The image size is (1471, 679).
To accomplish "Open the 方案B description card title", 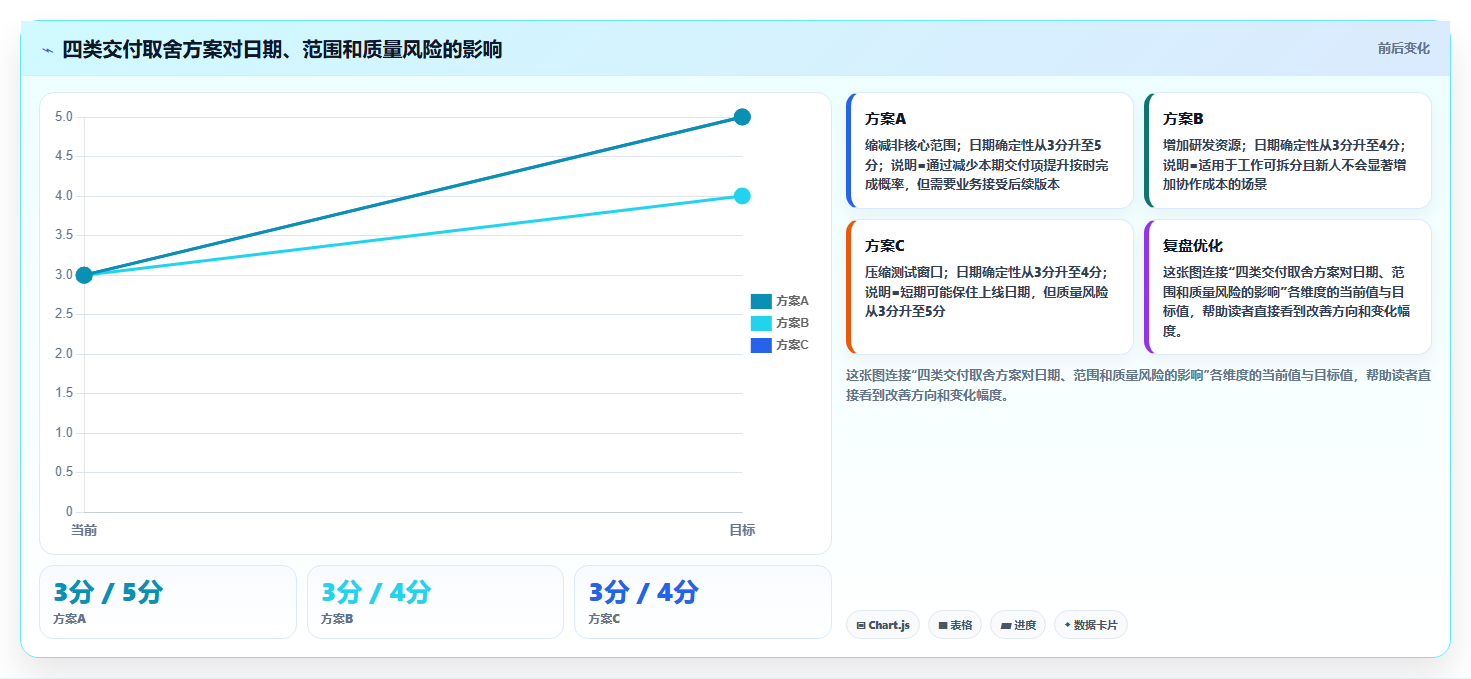I will (1183, 118).
